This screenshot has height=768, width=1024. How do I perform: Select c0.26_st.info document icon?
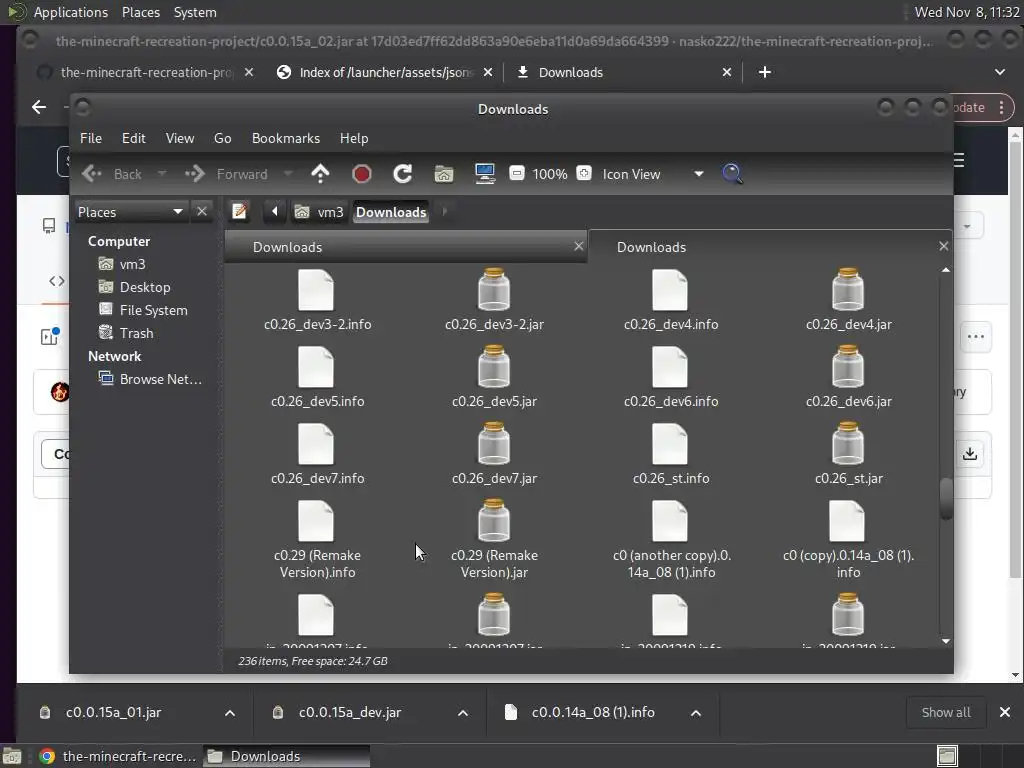(x=670, y=444)
